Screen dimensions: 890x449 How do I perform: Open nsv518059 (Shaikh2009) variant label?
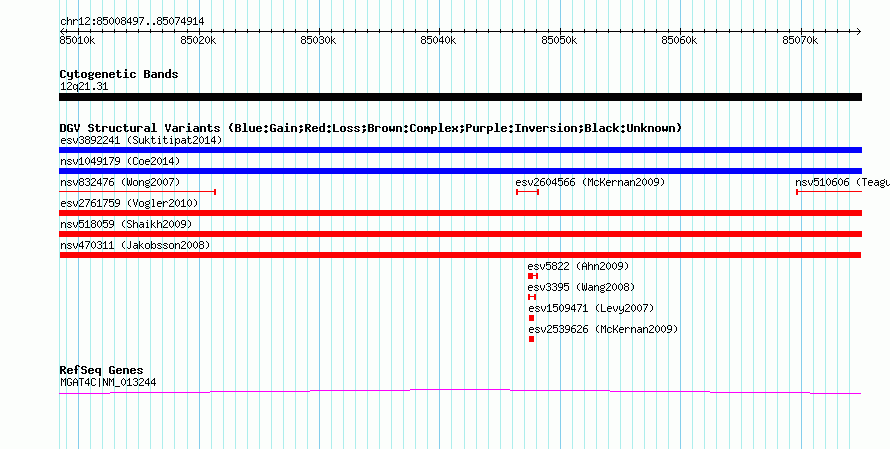pyautogui.click(x=126, y=224)
